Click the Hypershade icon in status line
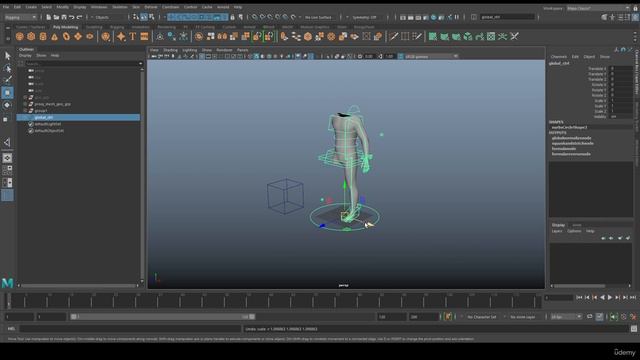 coord(433,17)
